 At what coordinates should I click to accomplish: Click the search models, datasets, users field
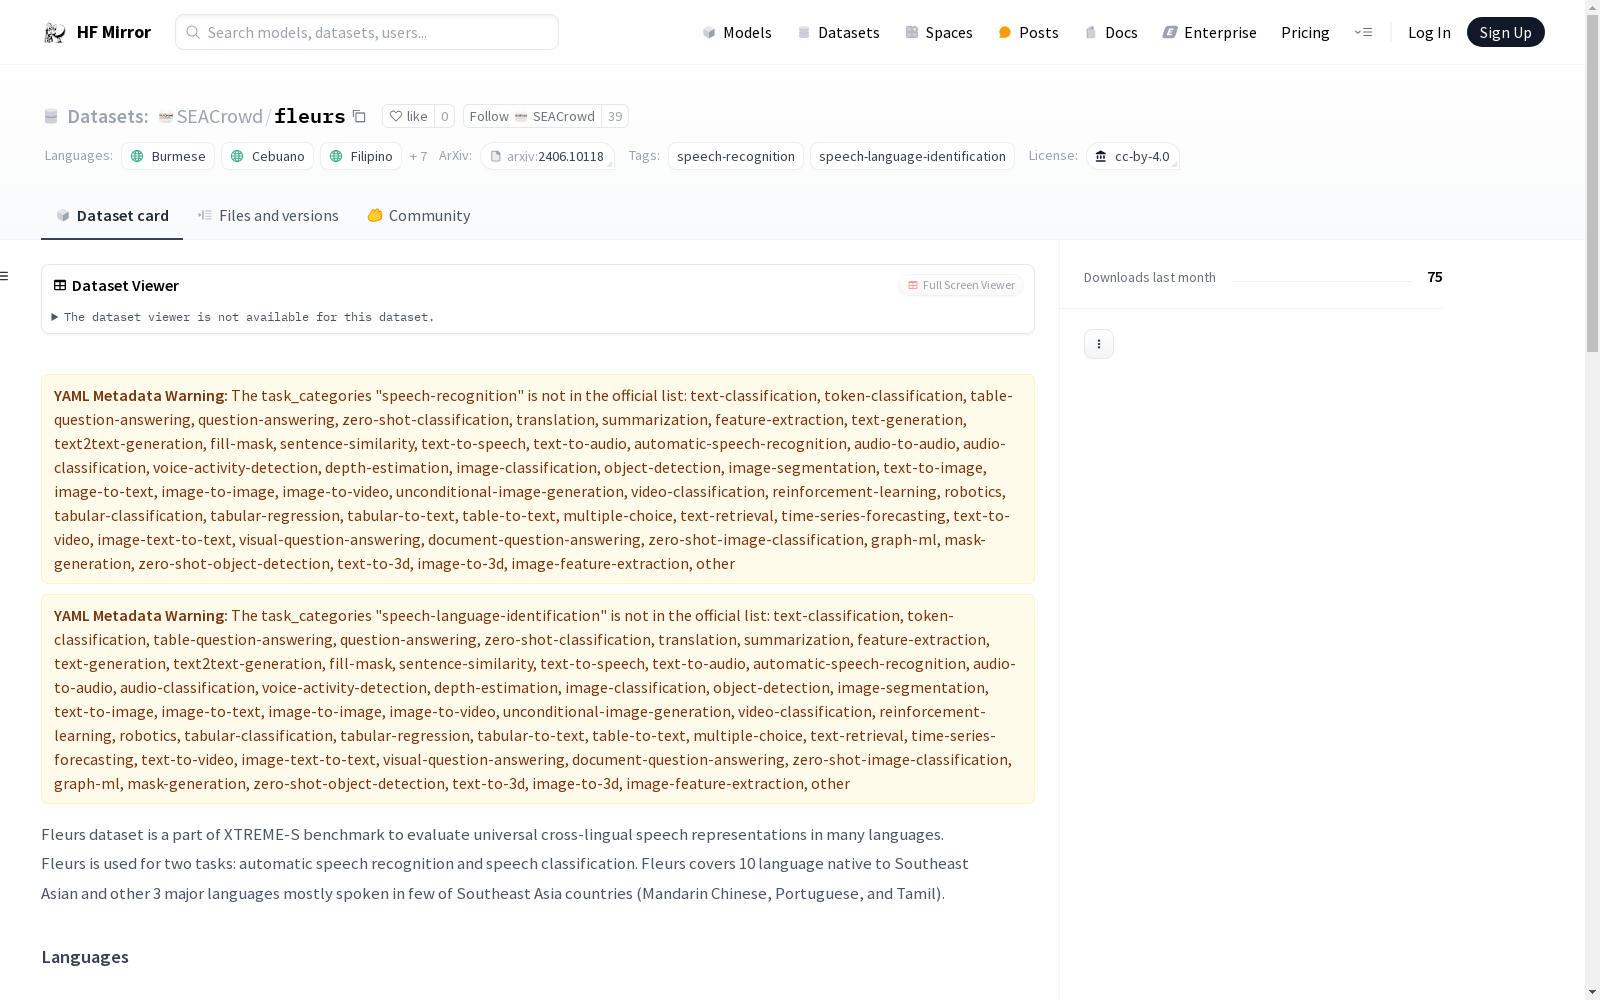tap(367, 32)
